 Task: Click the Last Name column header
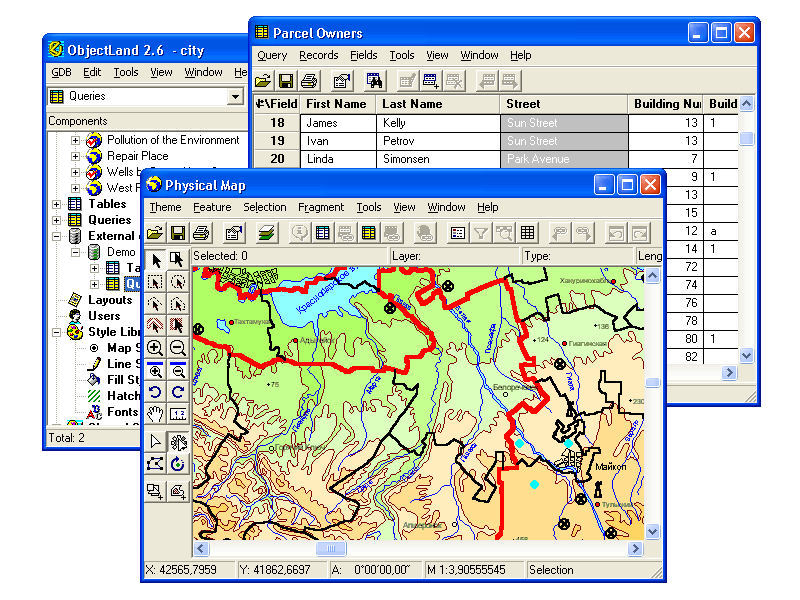[411, 104]
